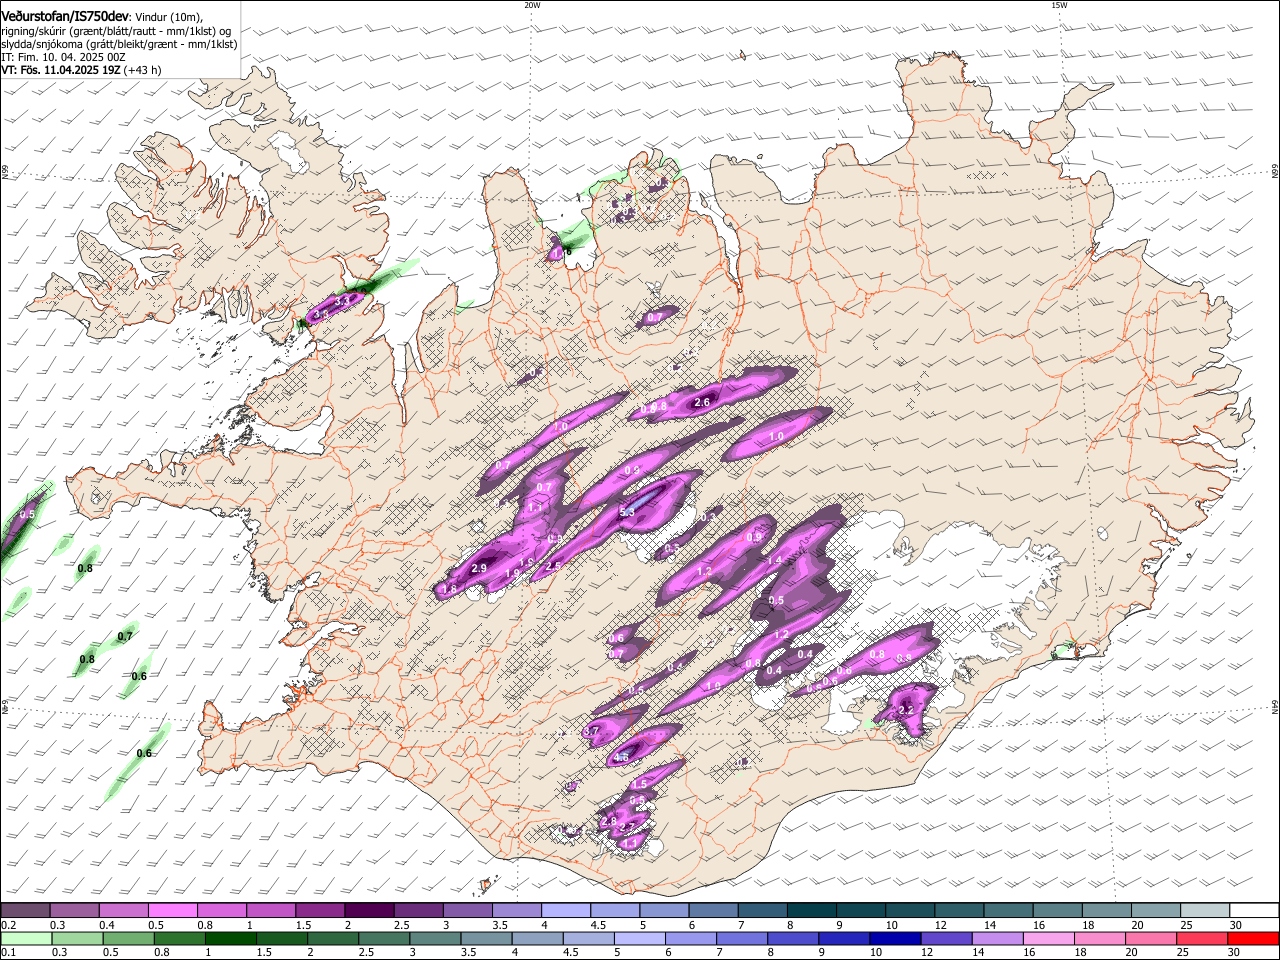
Task: Click the 0.1 label on the rain legend
Action: click(8, 952)
